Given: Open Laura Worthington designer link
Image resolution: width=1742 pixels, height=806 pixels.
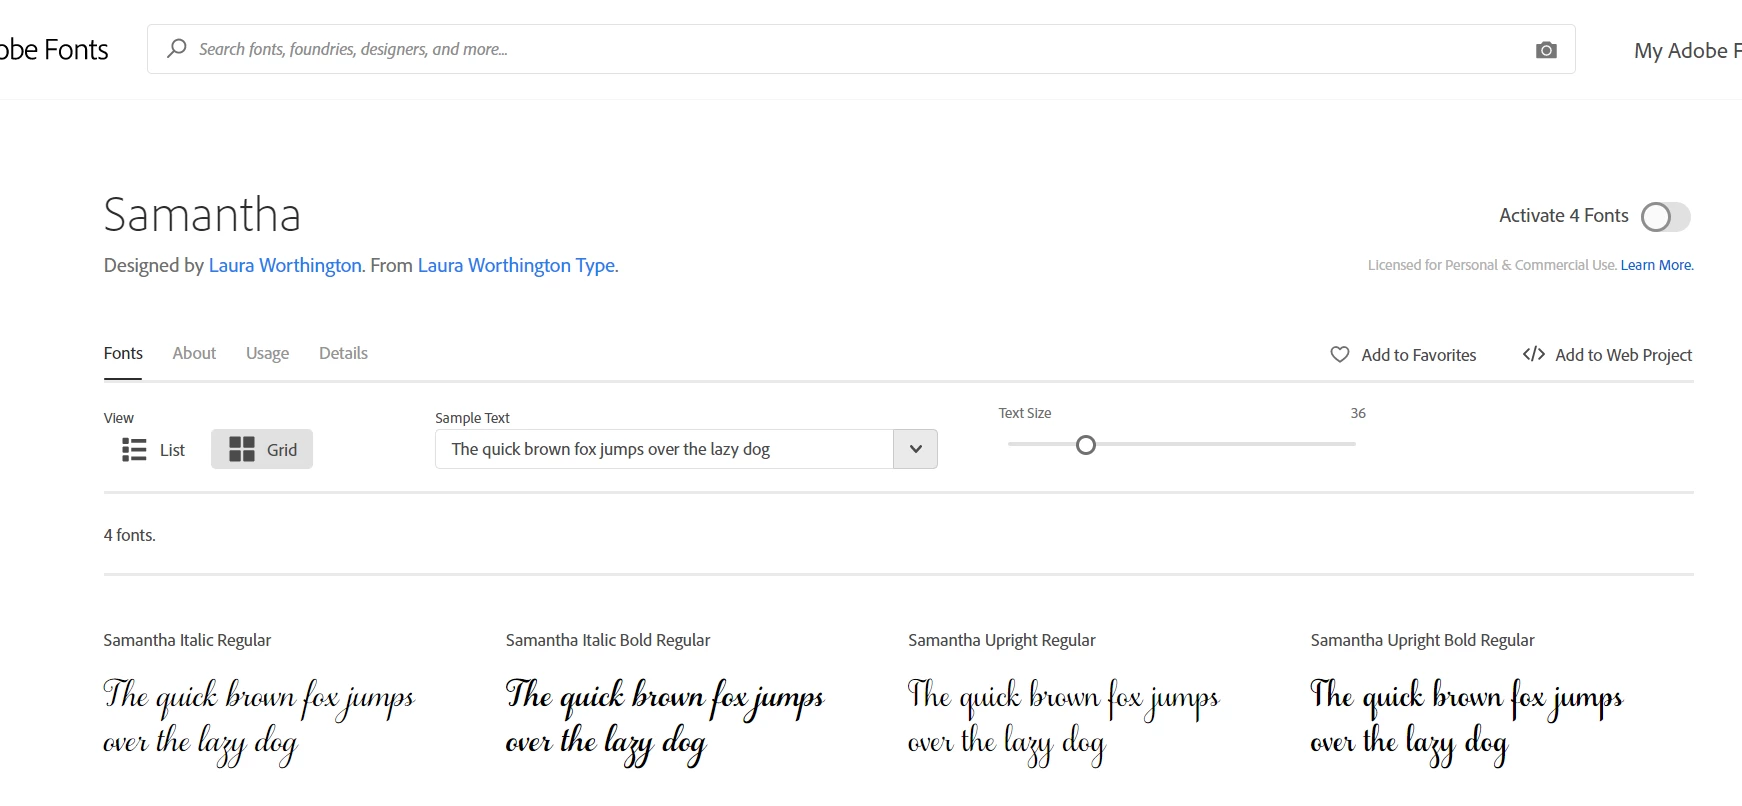Looking at the screenshot, I should point(285,265).
